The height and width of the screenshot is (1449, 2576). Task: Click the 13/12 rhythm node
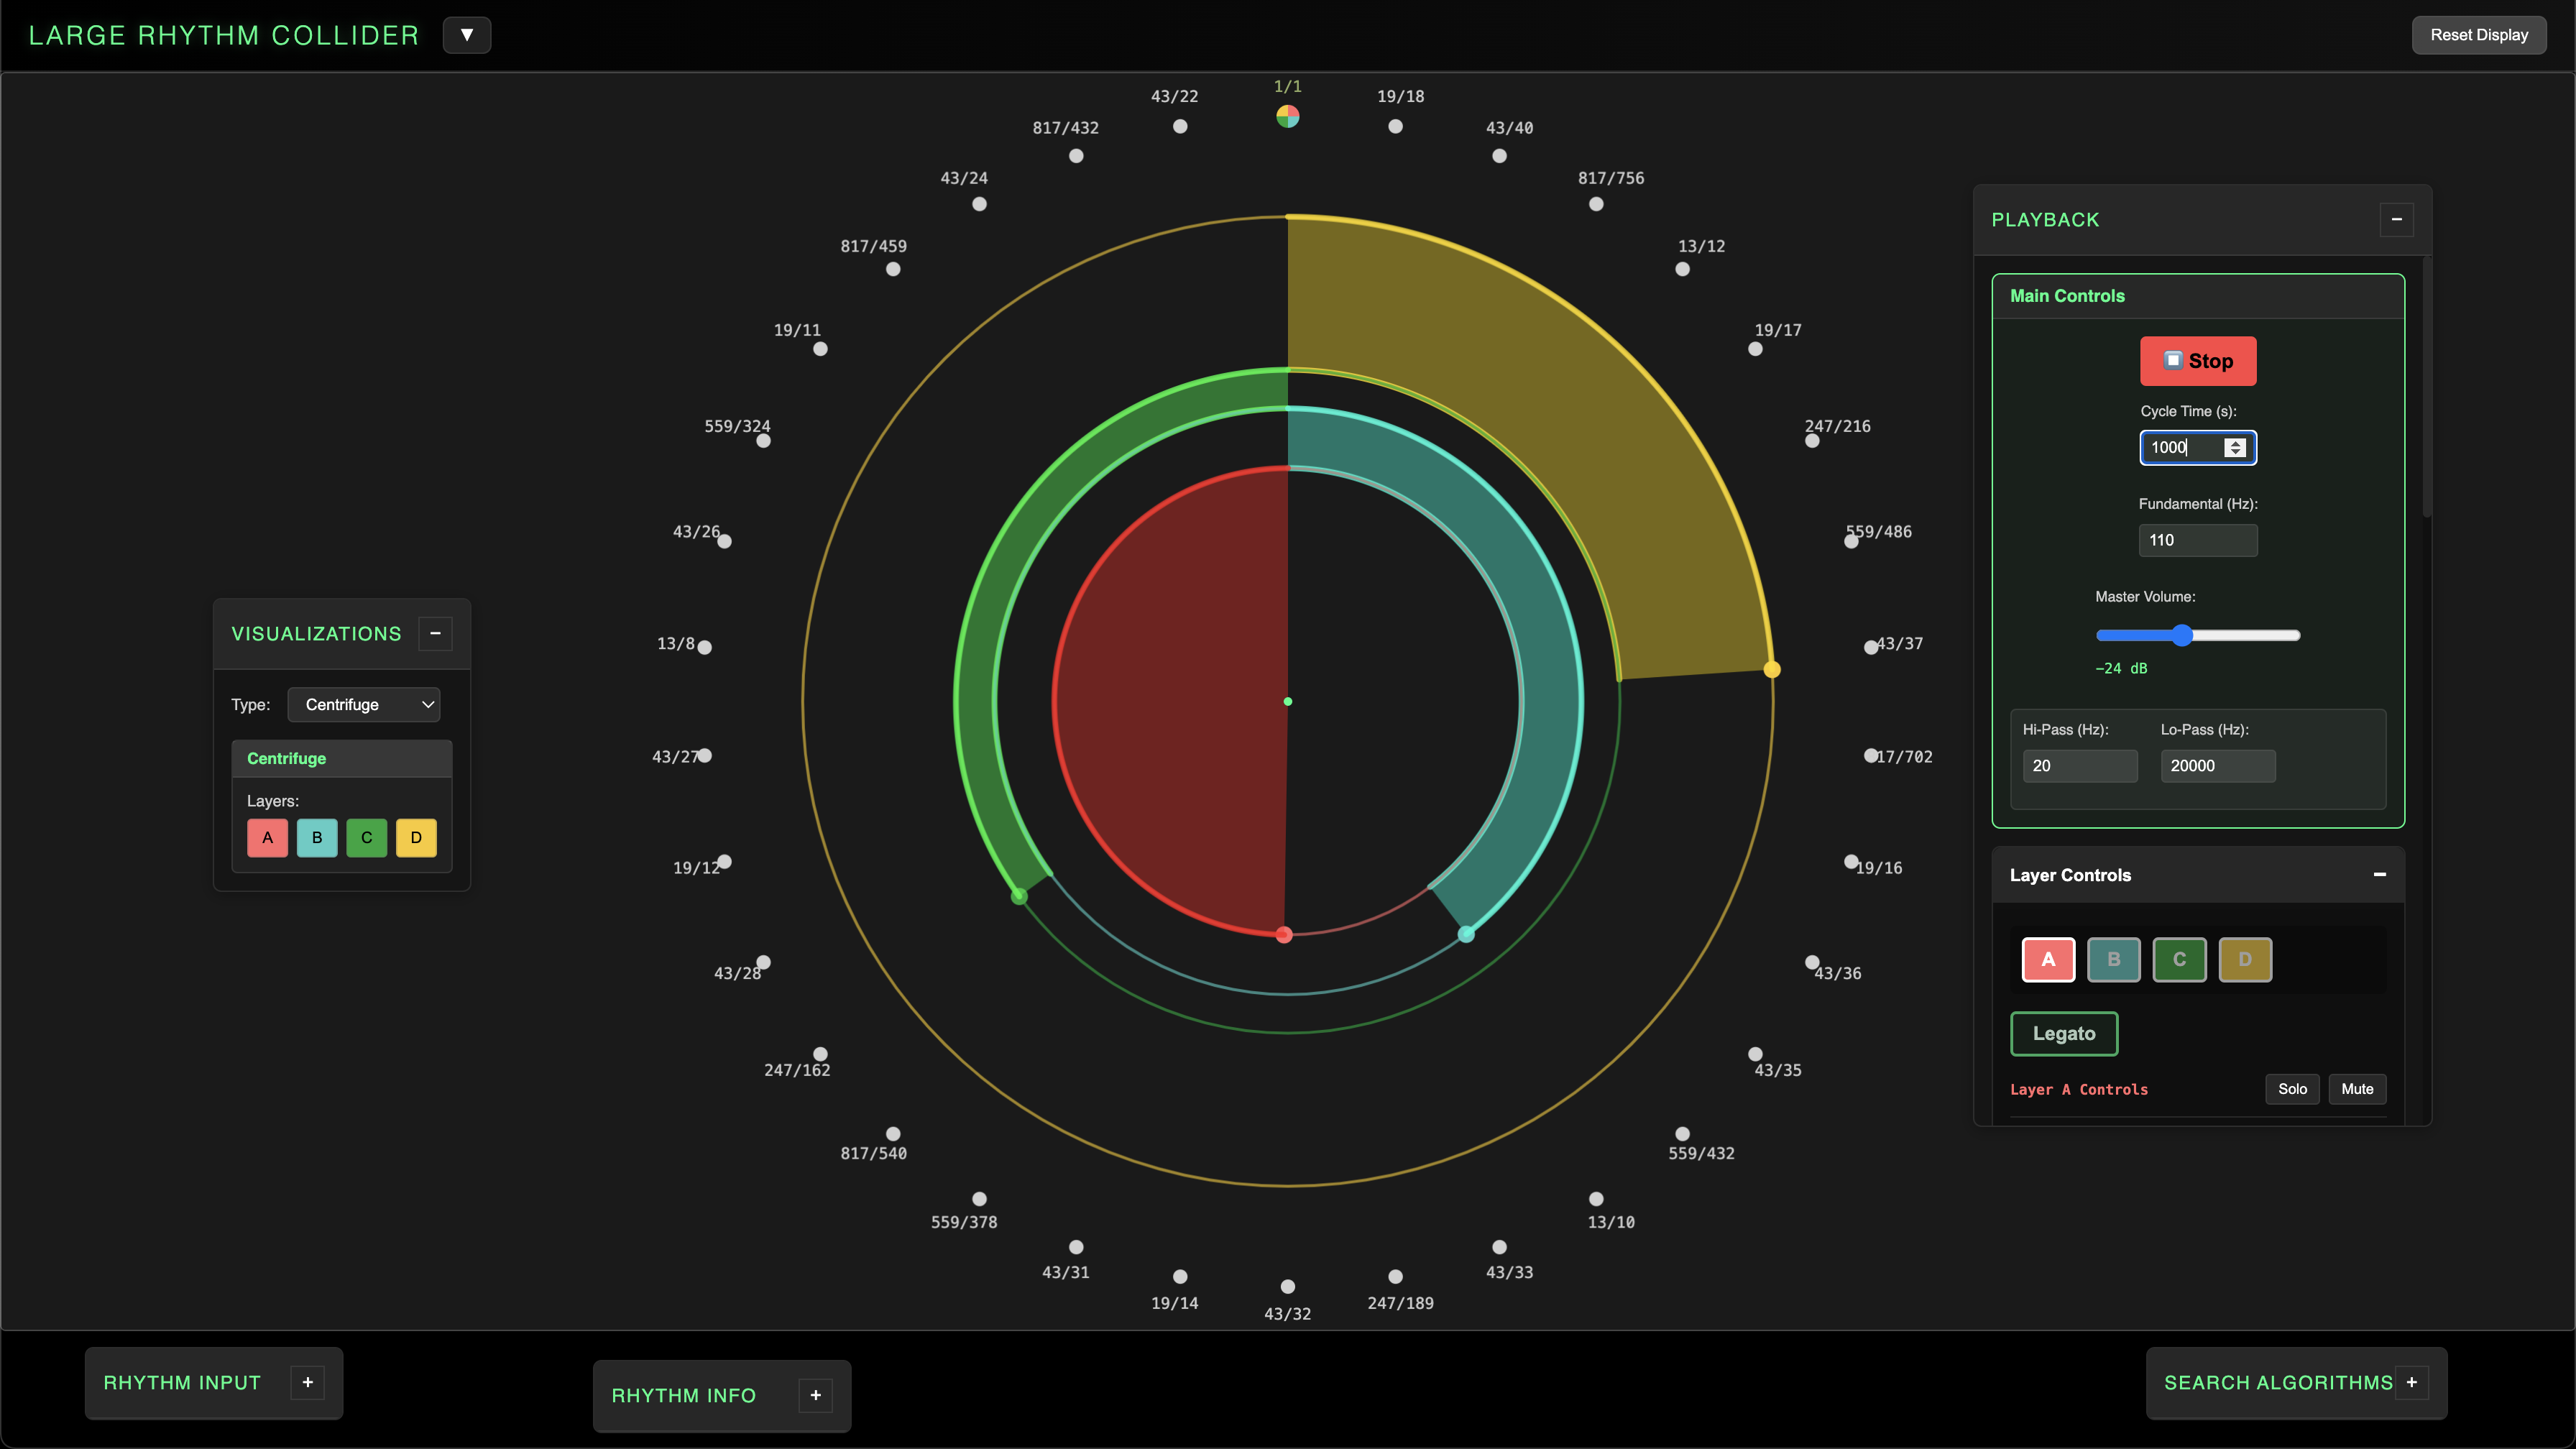pos(1682,269)
